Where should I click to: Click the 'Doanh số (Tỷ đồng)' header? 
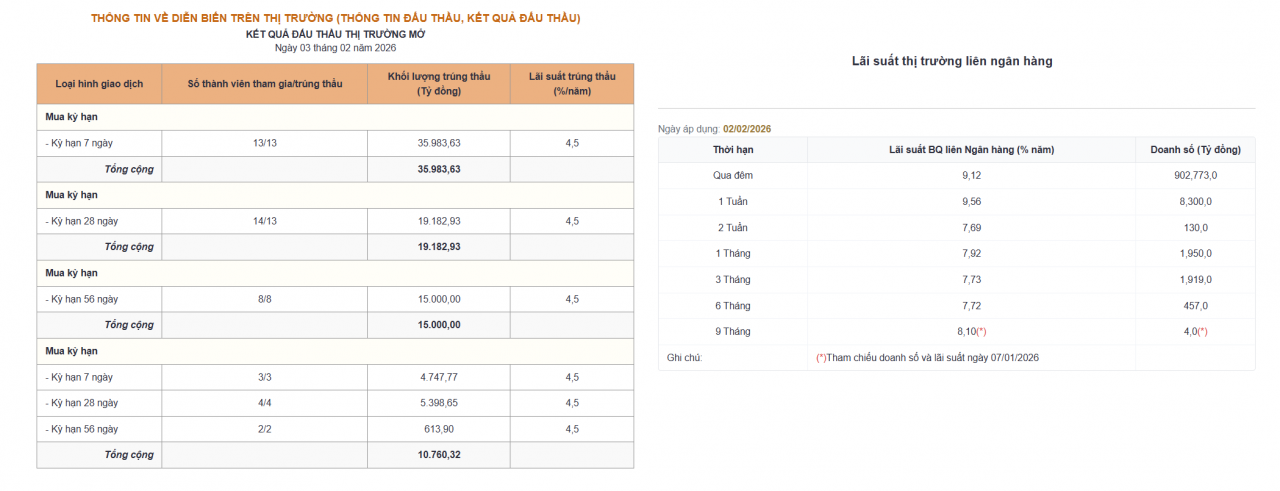pyautogui.click(x=1195, y=150)
